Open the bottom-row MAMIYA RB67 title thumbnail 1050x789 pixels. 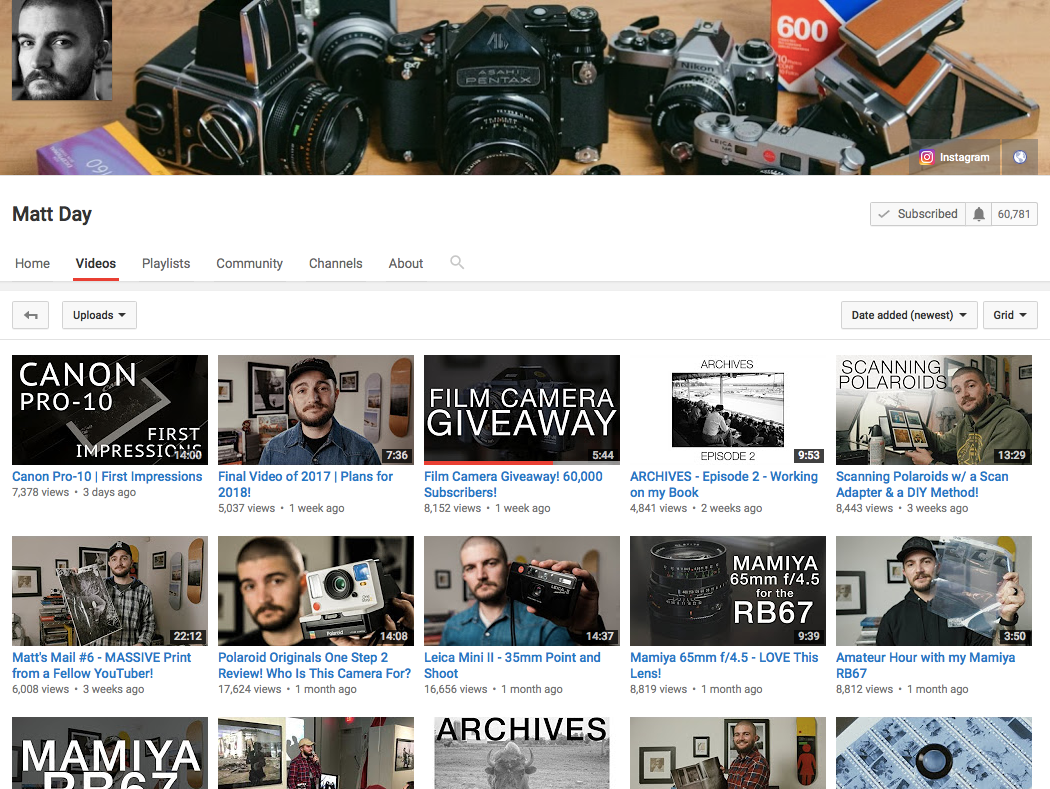click(110, 753)
